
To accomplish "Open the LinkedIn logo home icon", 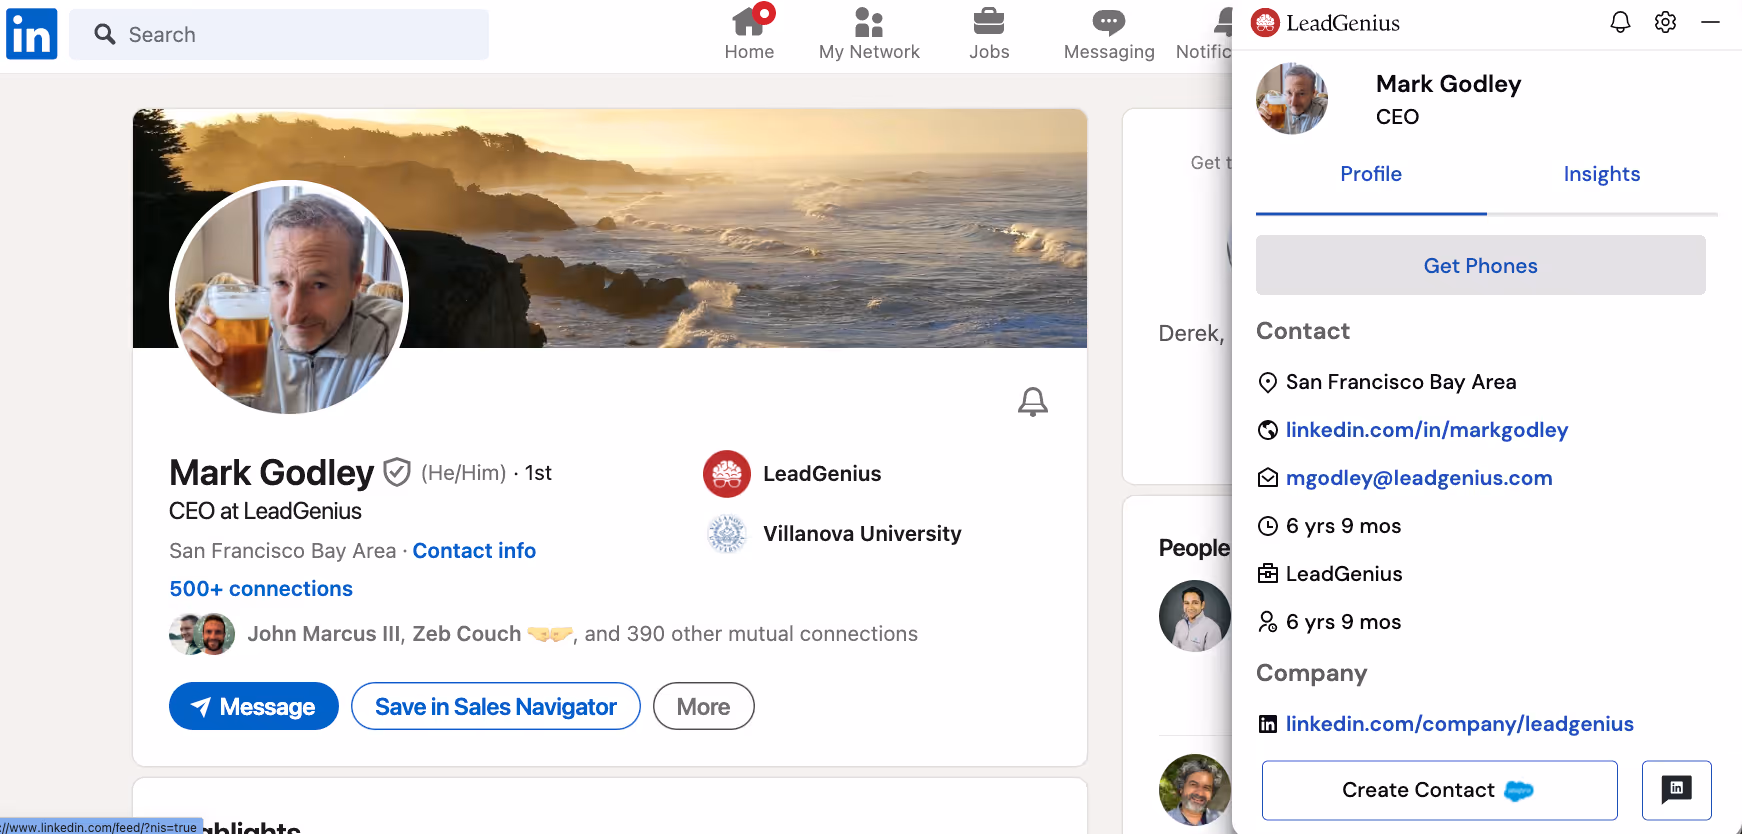I will (31, 34).
